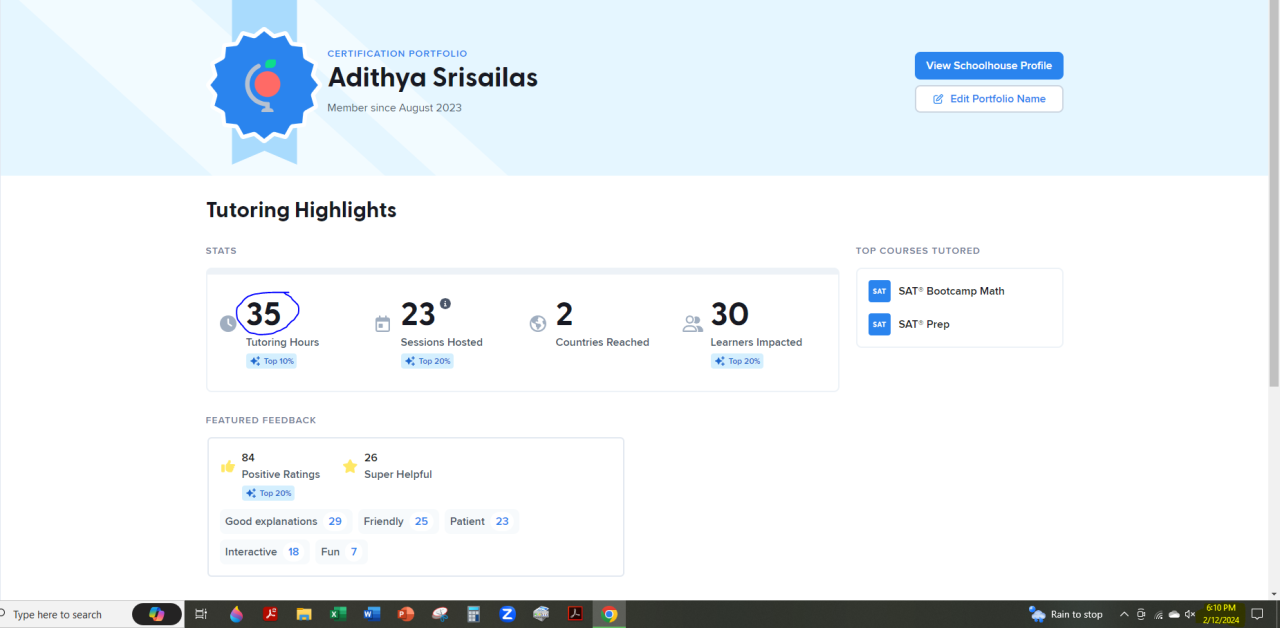Click the View Schoolhouse Profile button
Screen dimensions: 1280x628
pos(989,65)
